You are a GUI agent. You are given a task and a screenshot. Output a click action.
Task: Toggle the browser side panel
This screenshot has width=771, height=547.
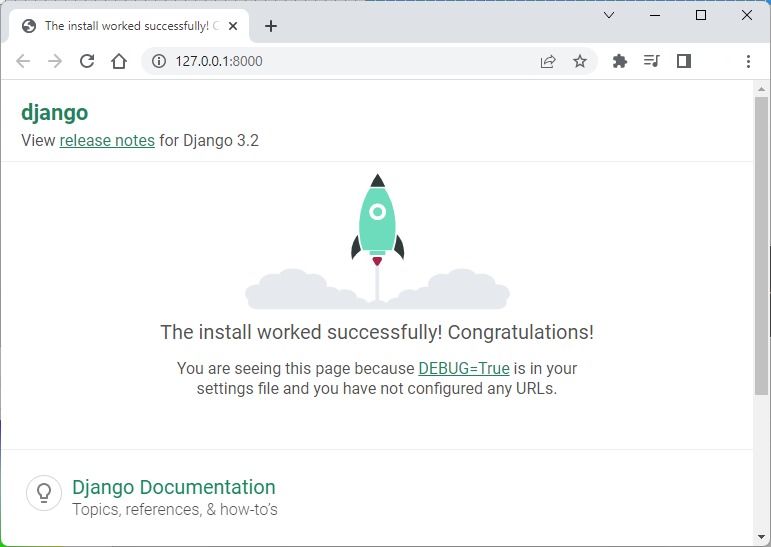pos(684,61)
